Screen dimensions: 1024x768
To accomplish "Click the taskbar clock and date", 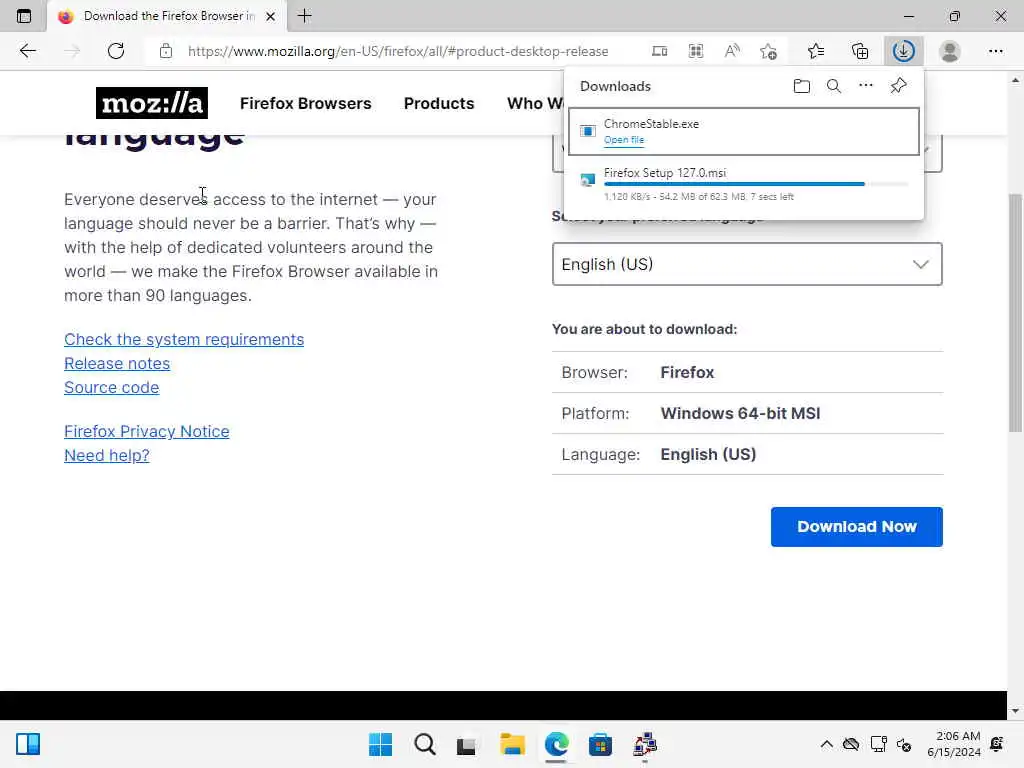I will (x=953, y=744).
